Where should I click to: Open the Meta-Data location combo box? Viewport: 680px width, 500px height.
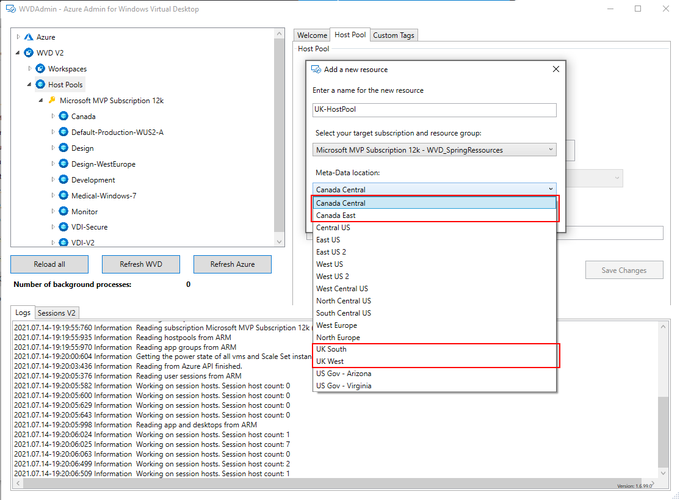435,189
